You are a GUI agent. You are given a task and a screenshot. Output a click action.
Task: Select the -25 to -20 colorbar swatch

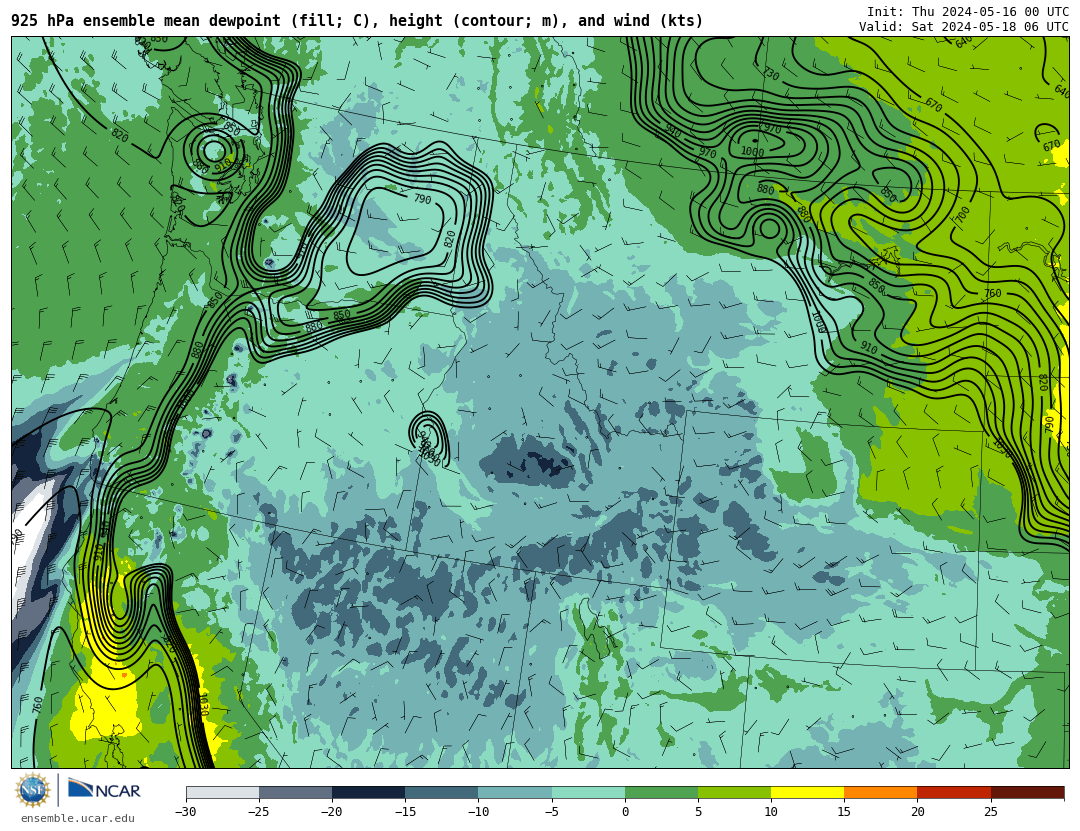(x=295, y=792)
